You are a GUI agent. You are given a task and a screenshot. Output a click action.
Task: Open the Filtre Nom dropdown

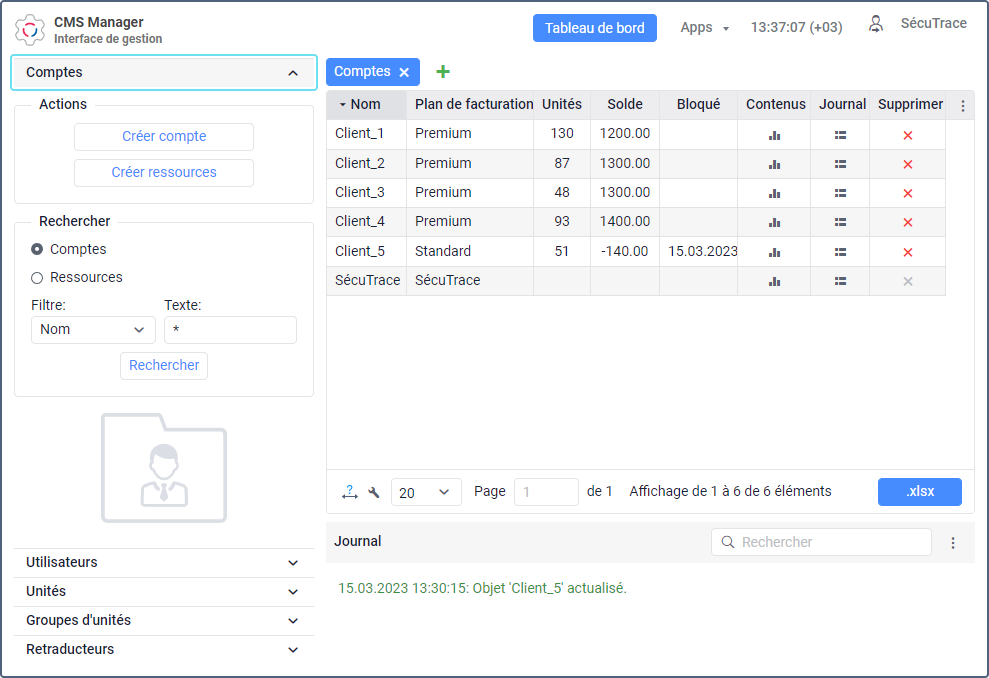93,330
